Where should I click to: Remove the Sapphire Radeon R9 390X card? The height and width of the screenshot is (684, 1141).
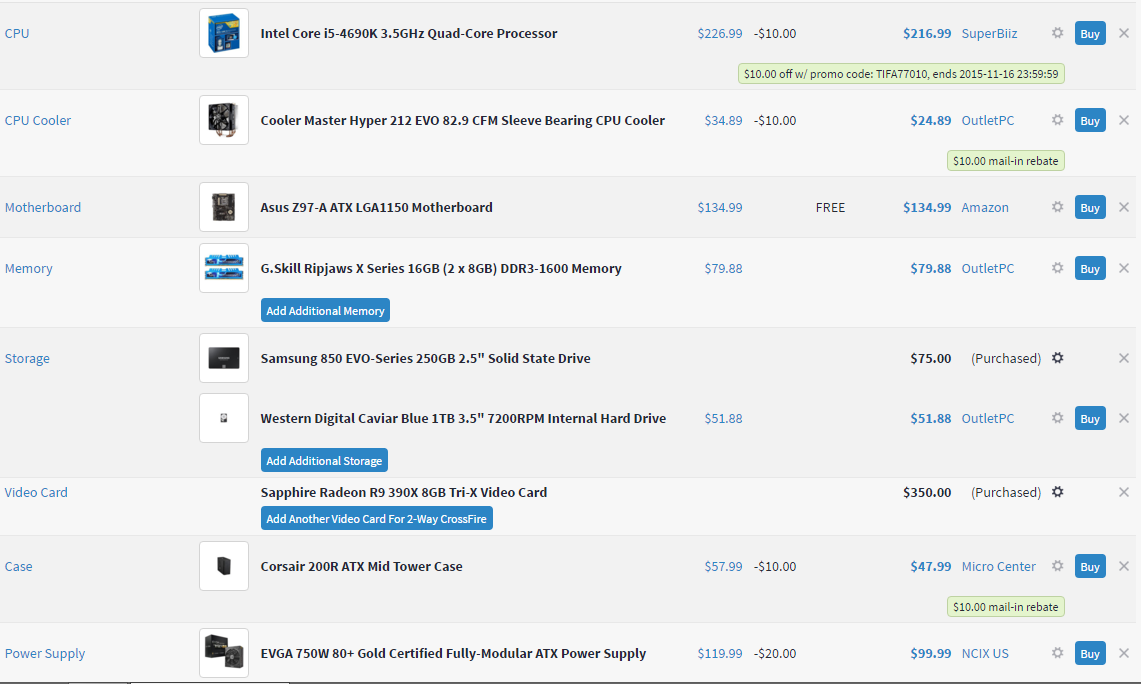point(1124,493)
